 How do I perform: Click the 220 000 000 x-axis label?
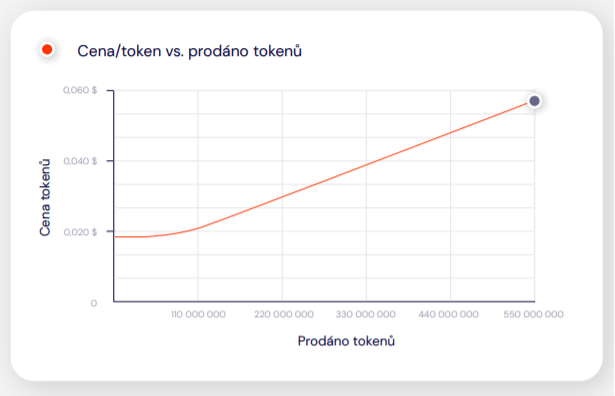pyautogui.click(x=284, y=314)
